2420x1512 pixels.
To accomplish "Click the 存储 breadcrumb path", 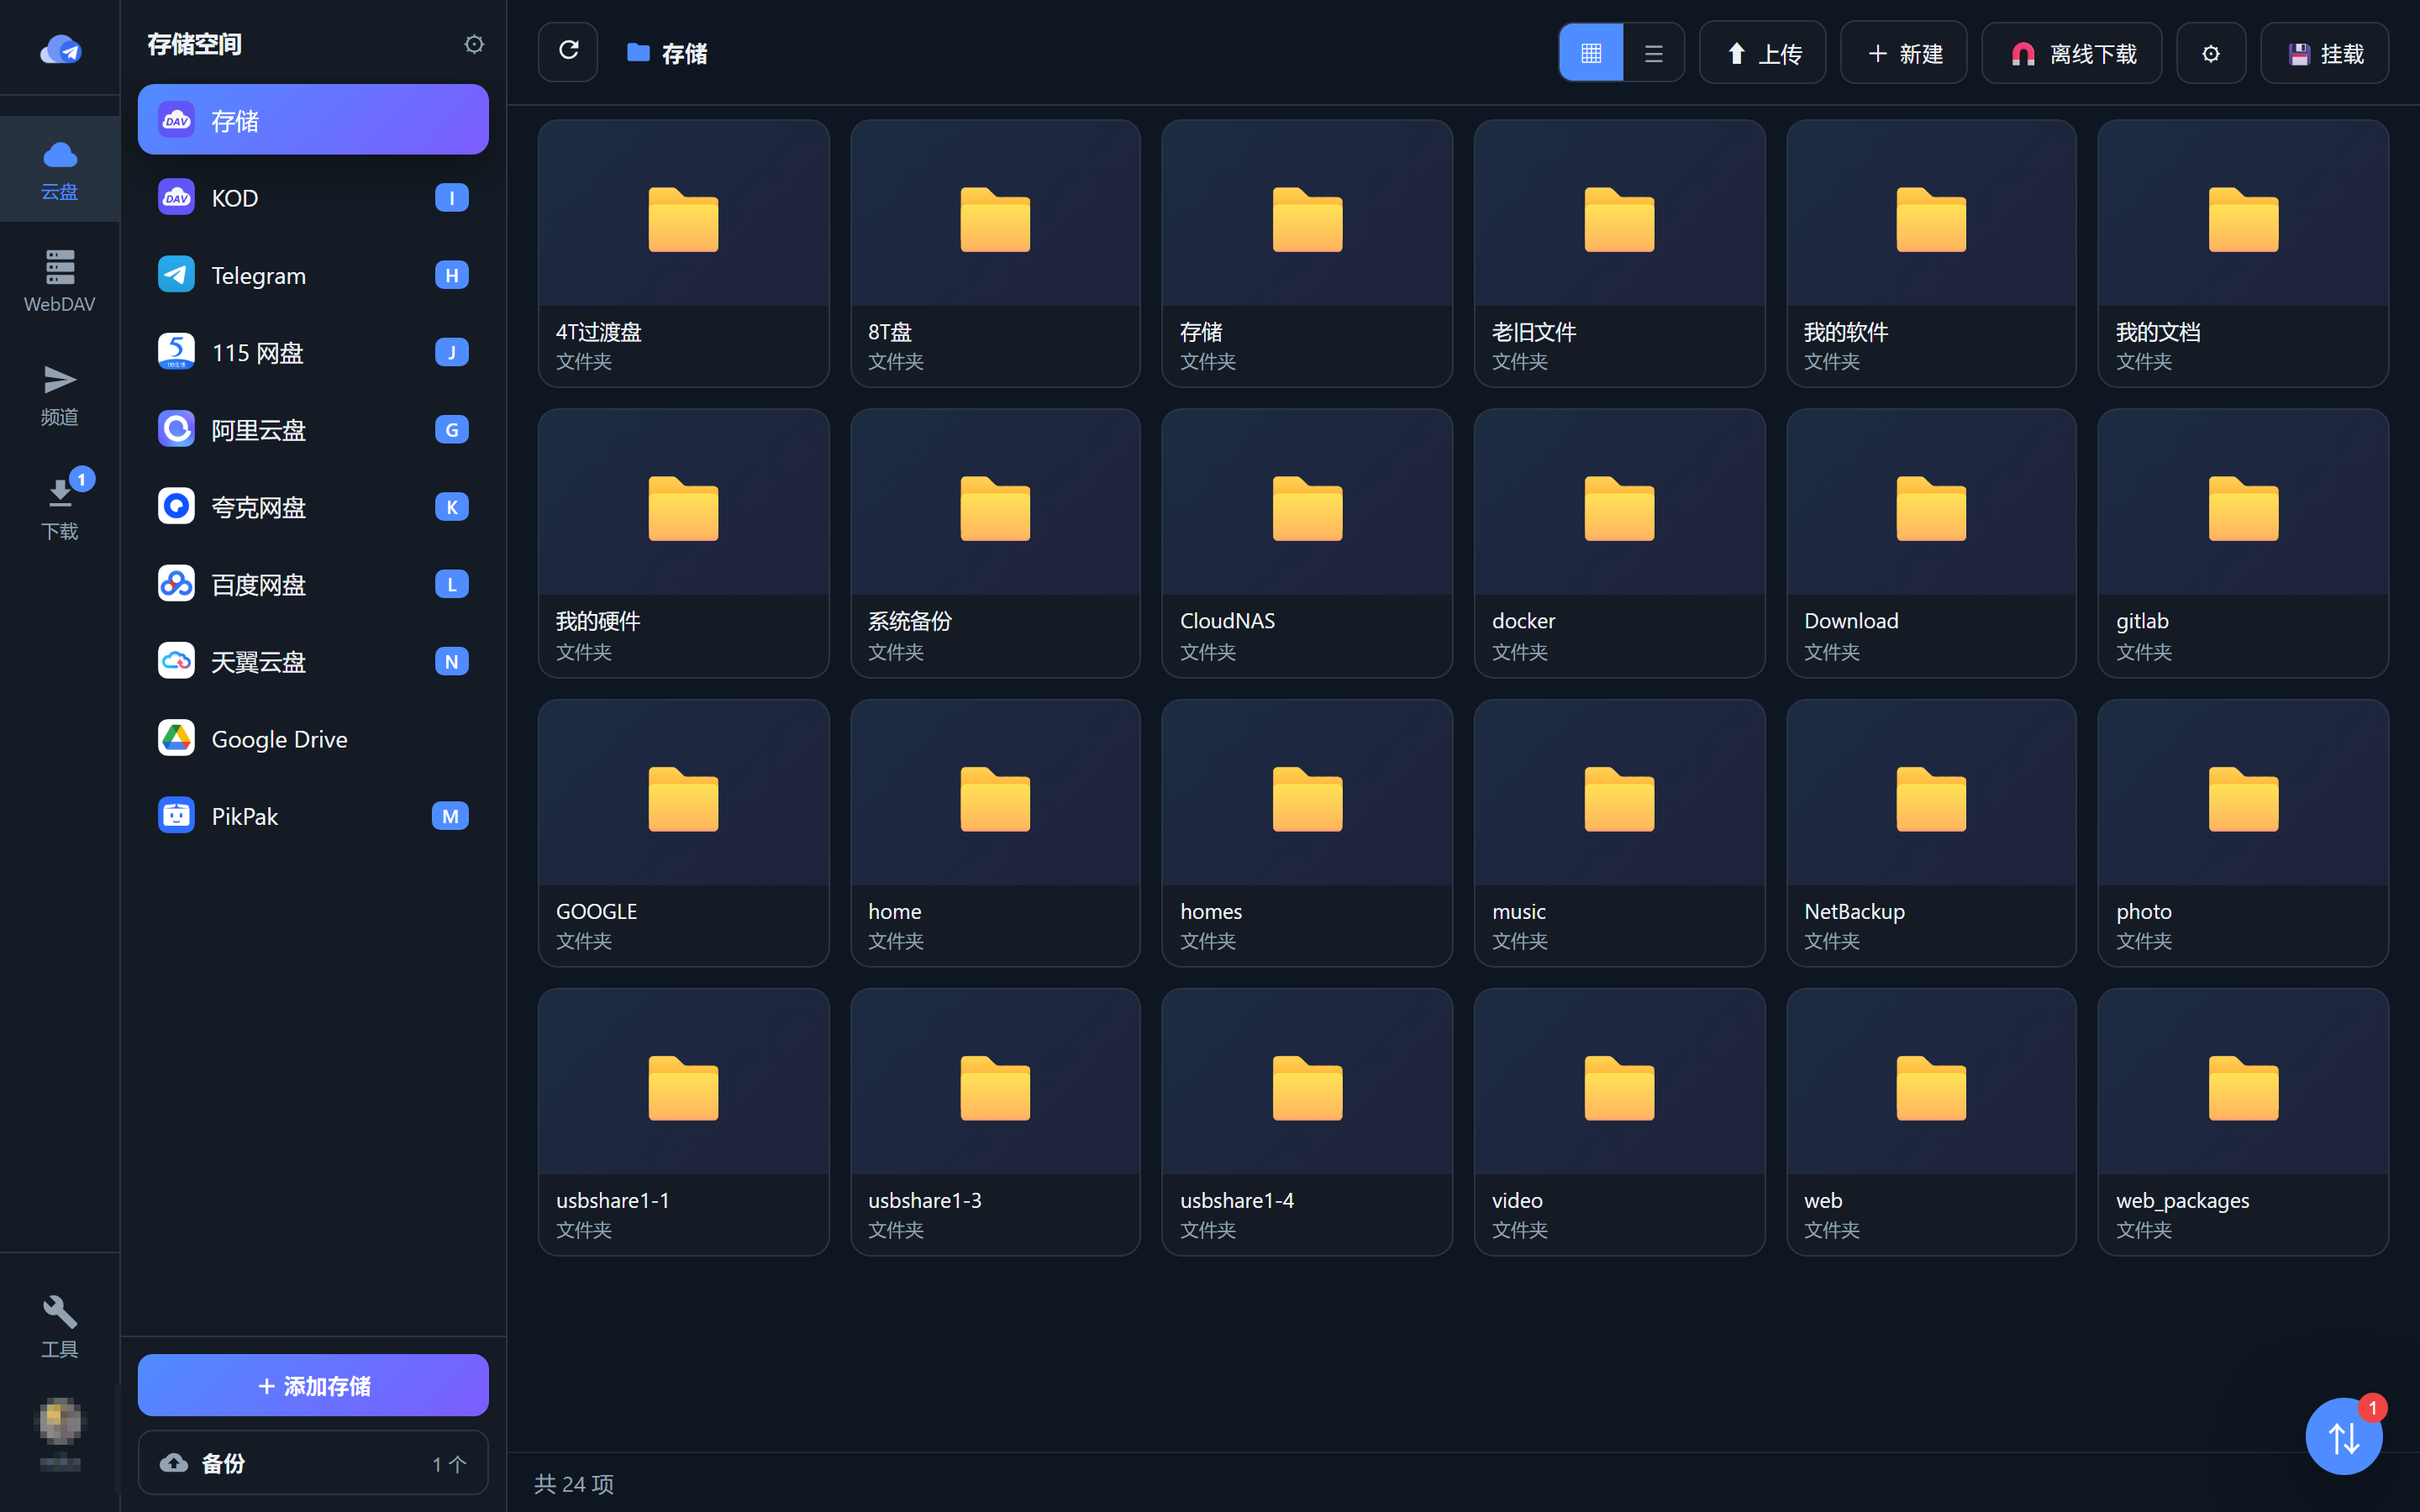I will 667,53.
